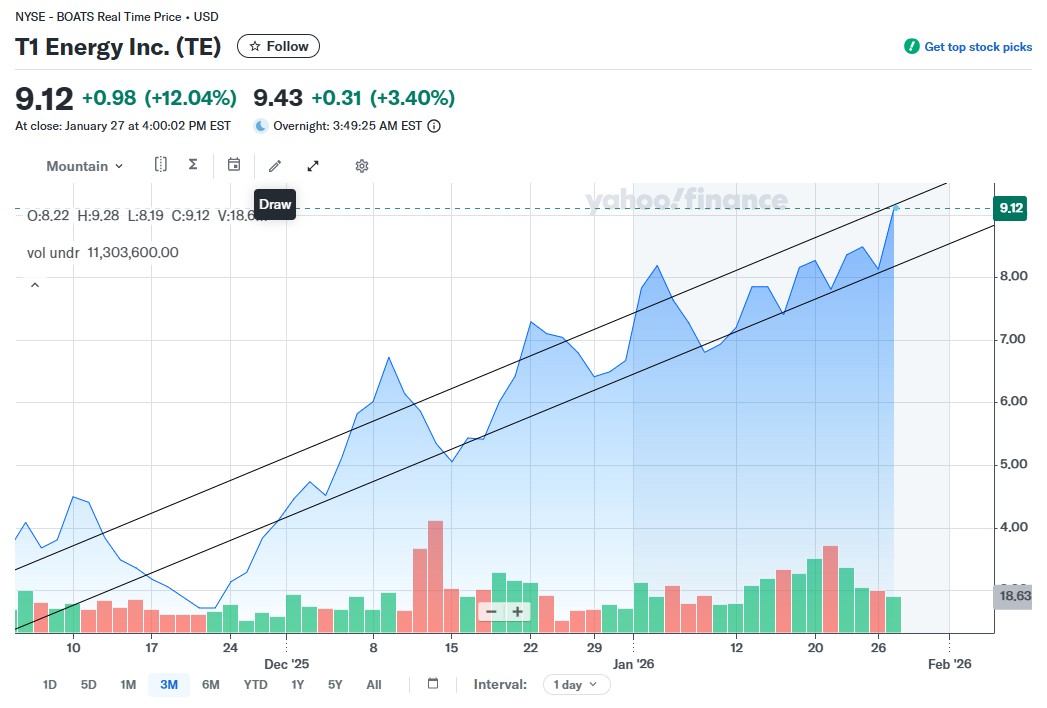Screen dimensions: 1047x708
Task: Click the overnight info icon
Action: pyautogui.click(x=434, y=126)
